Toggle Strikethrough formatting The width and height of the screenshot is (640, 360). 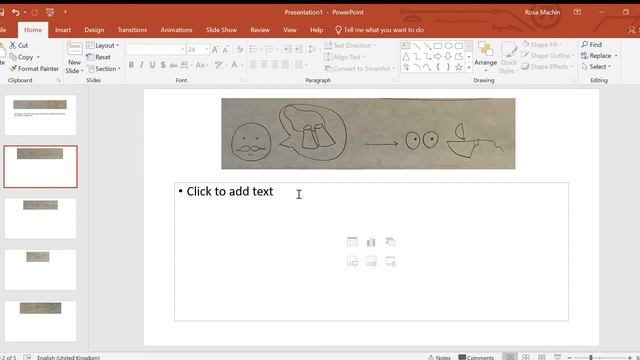(173, 65)
